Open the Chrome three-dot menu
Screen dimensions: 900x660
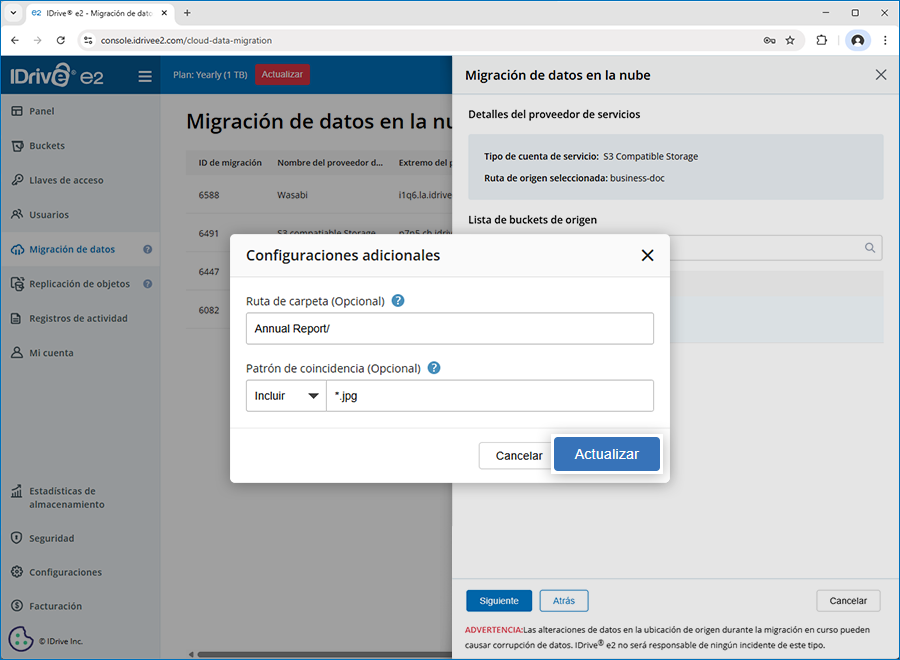coord(885,41)
